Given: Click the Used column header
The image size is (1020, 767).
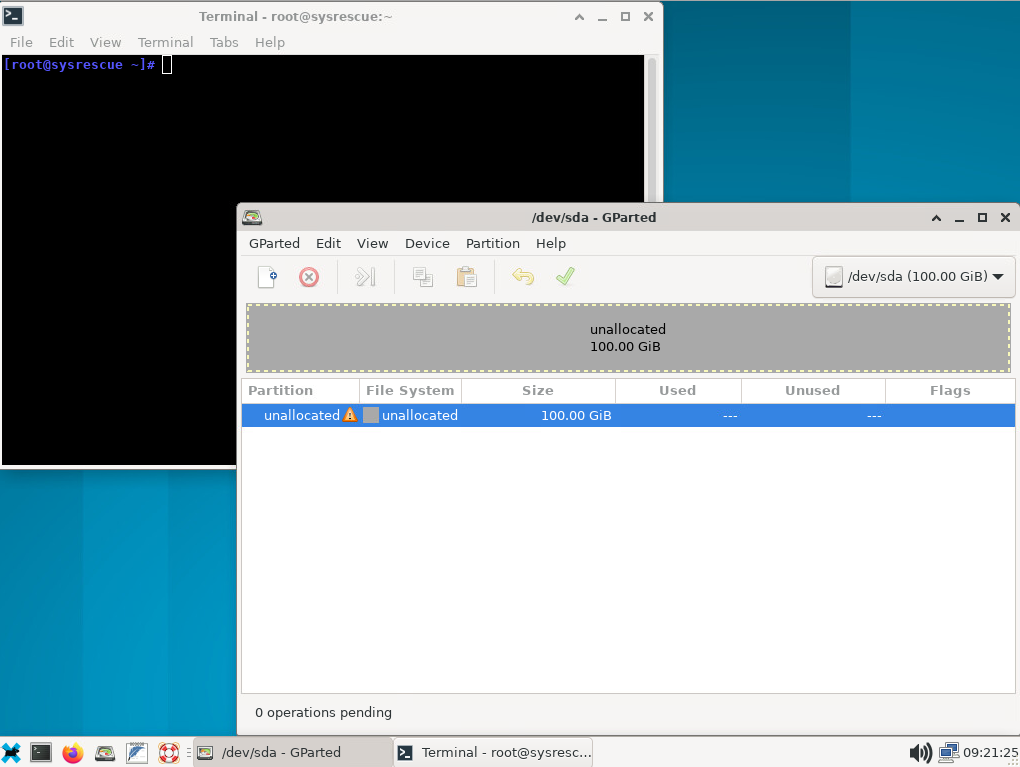Looking at the screenshot, I should 678,390.
